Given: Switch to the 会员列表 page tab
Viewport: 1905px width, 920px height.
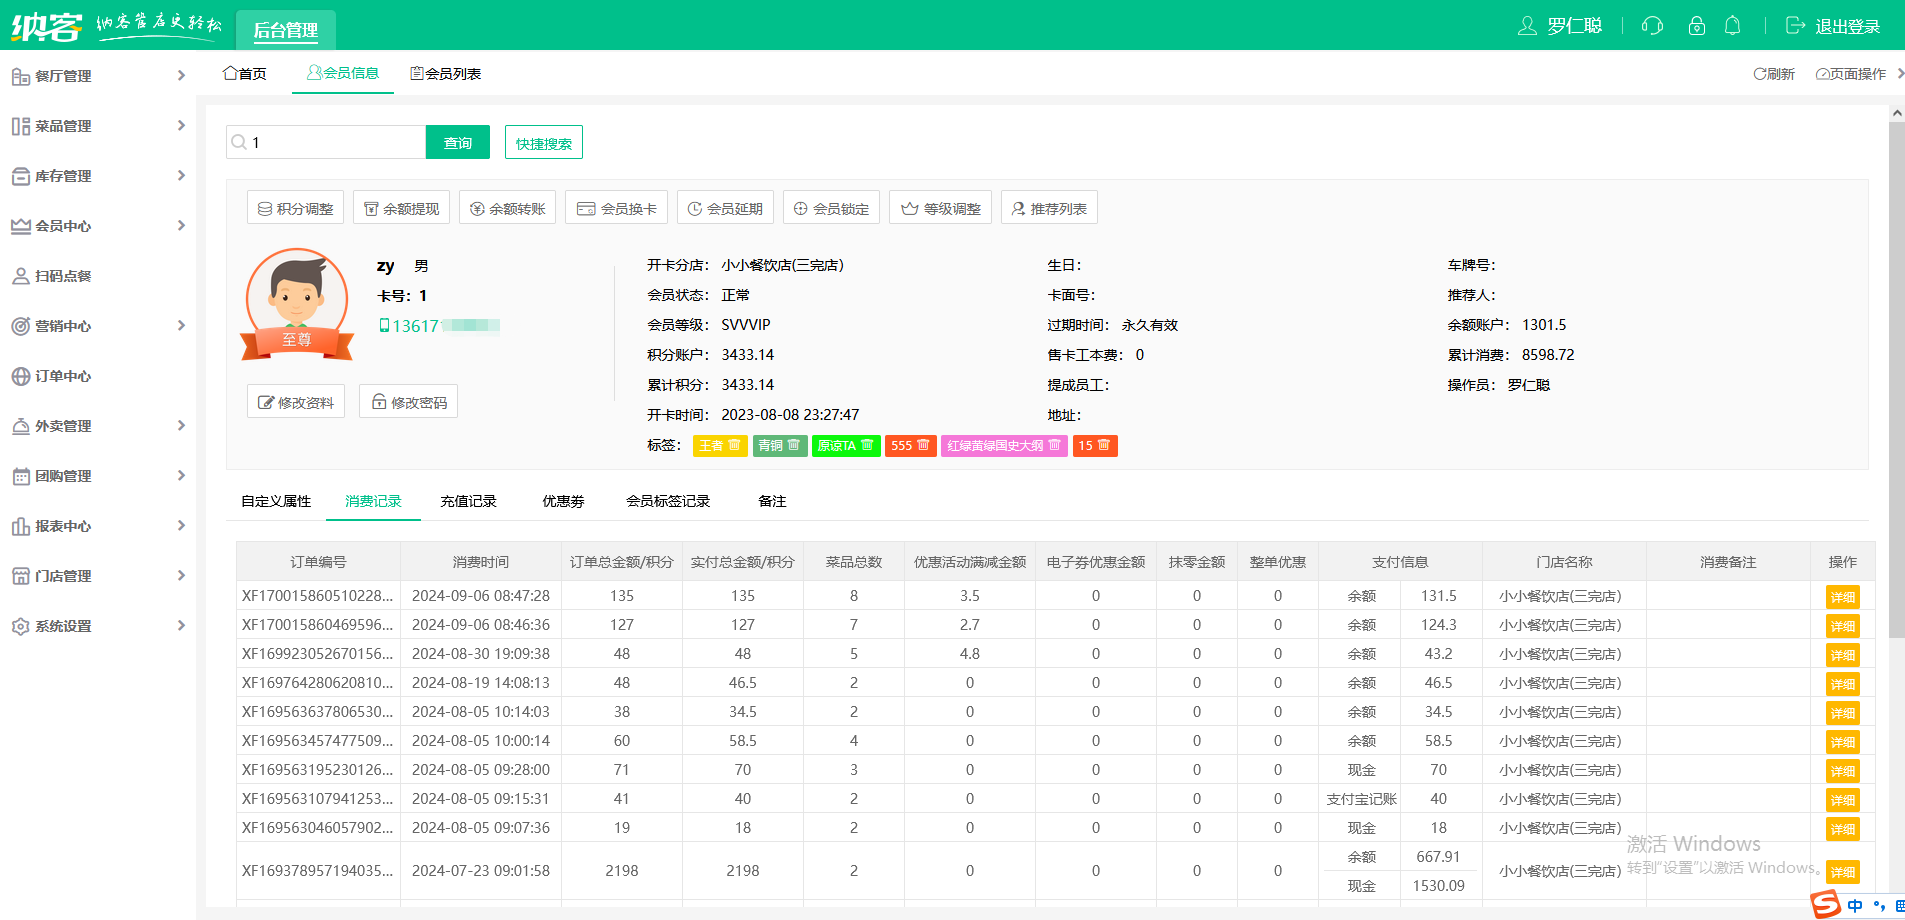Looking at the screenshot, I should 446,74.
